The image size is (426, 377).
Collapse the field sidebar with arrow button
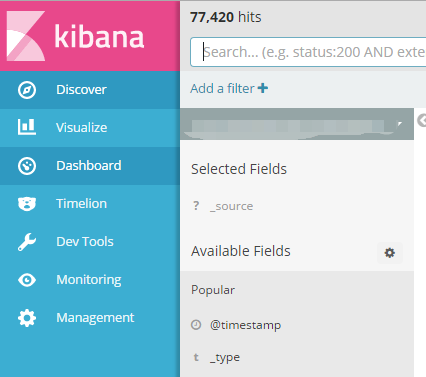point(422,120)
